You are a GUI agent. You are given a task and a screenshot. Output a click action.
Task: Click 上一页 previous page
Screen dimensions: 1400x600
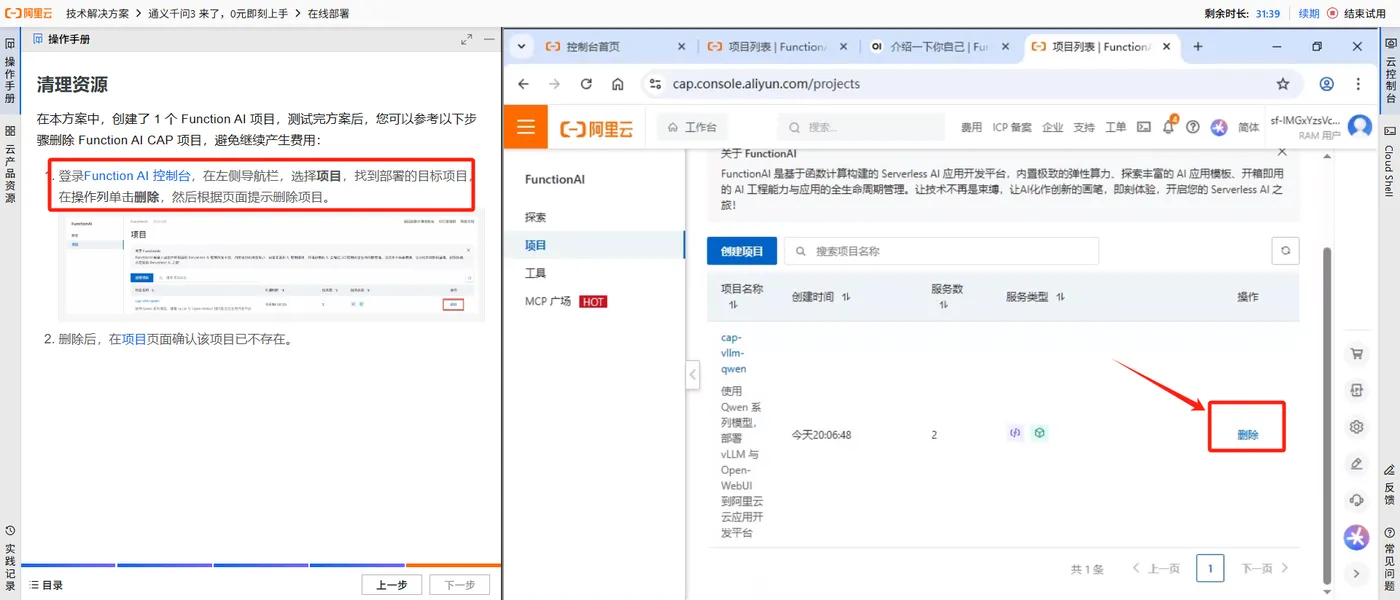coord(1156,568)
